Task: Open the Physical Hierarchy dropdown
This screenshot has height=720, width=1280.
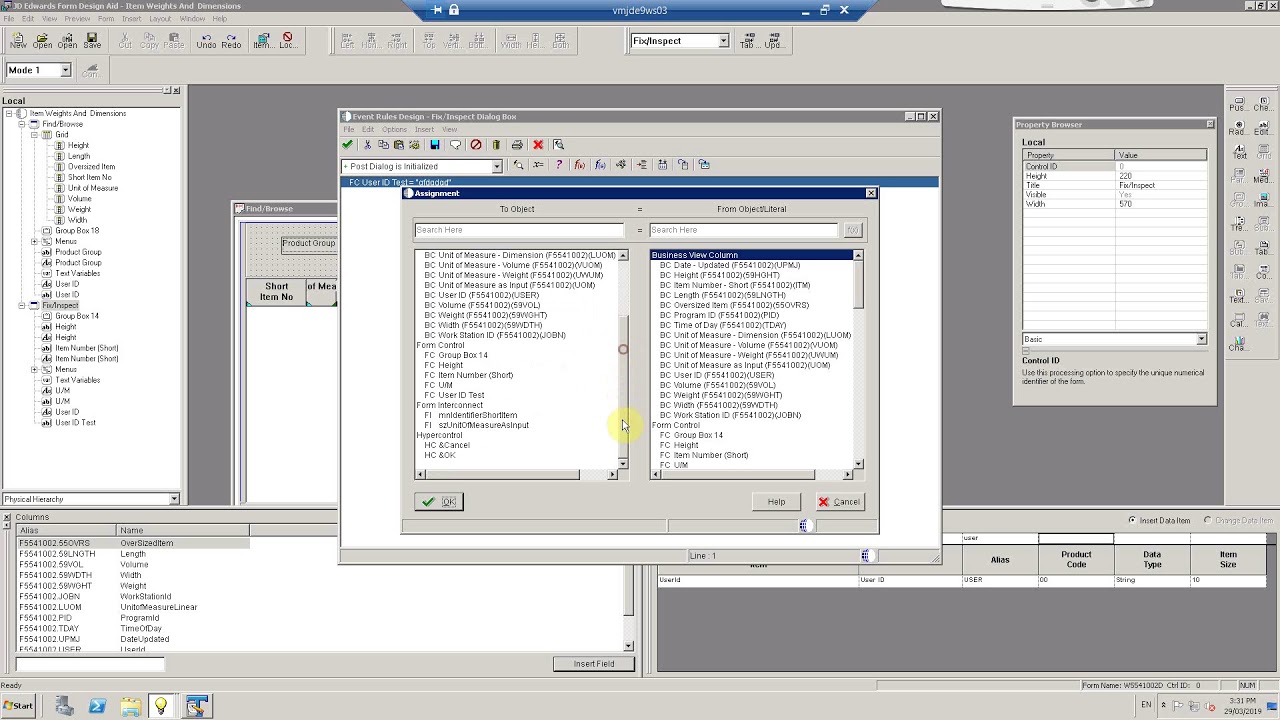Action: click(x=174, y=499)
